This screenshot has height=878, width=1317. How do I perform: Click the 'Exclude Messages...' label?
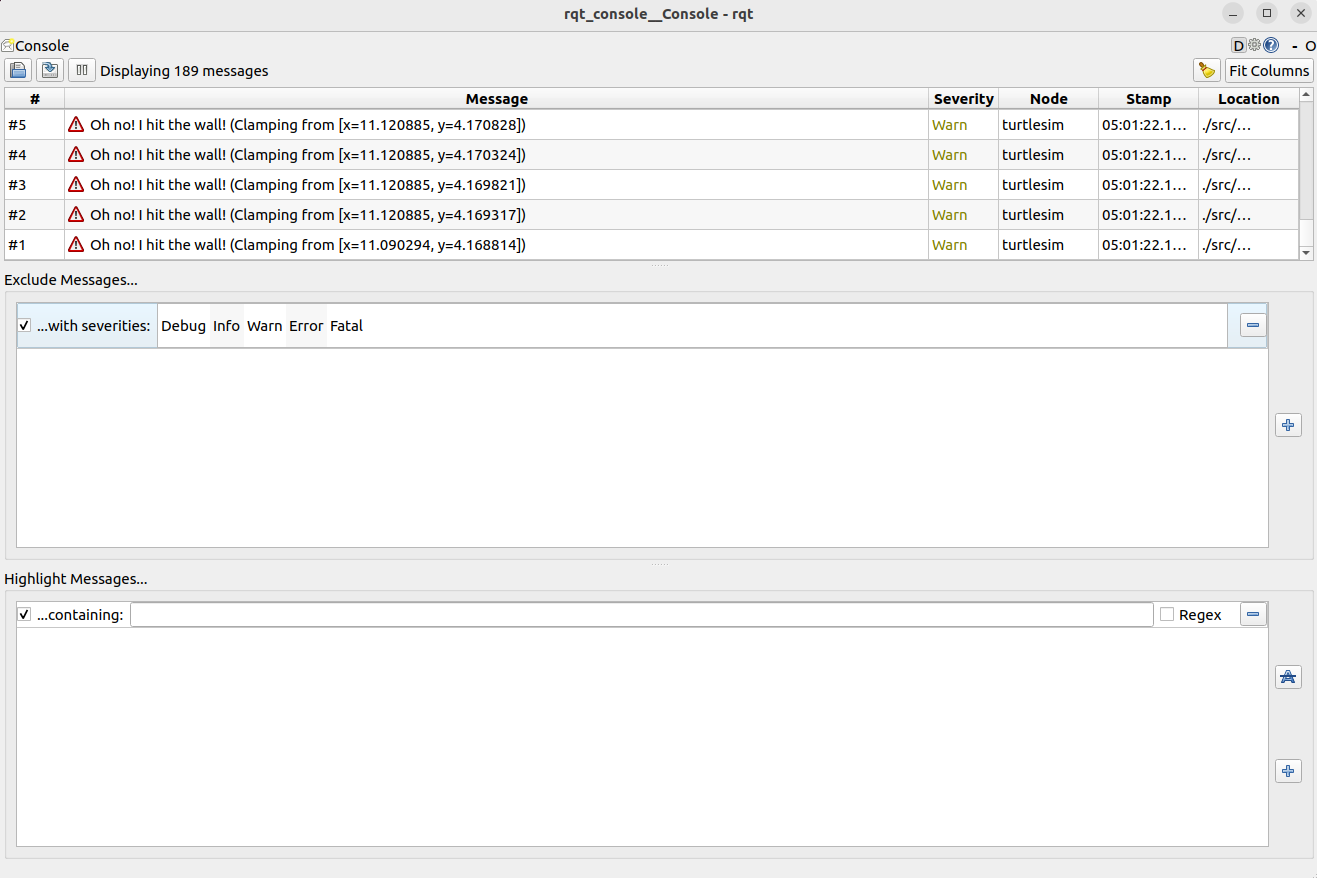click(x=71, y=280)
